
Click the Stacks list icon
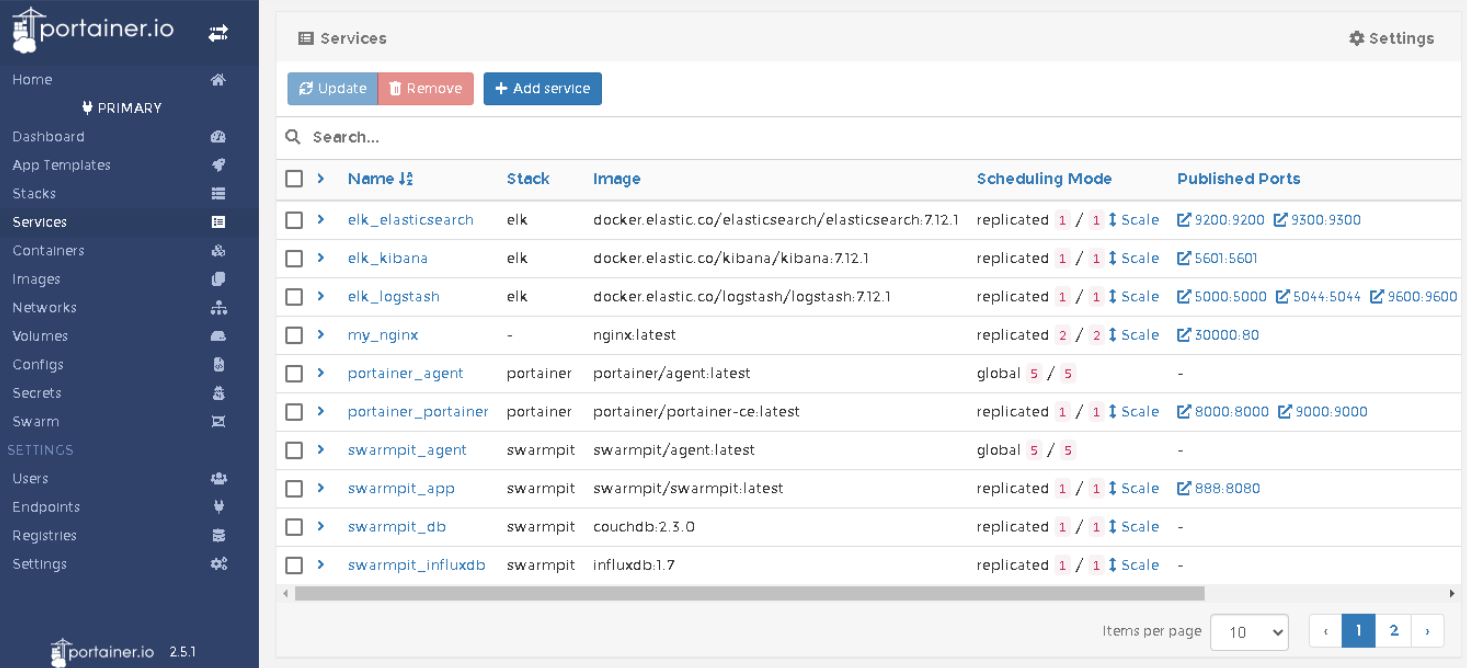click(x=218, y=194)
